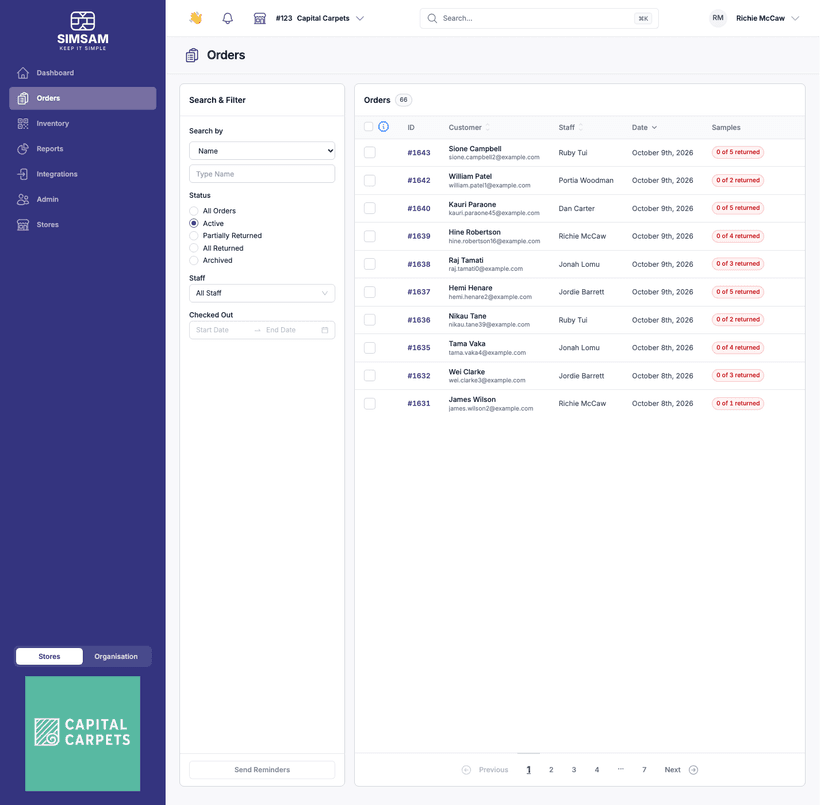The image size is (828, 805).
Task: Click the Capital Carpets logo thumbnail
Action: click(x=82, y=733)
